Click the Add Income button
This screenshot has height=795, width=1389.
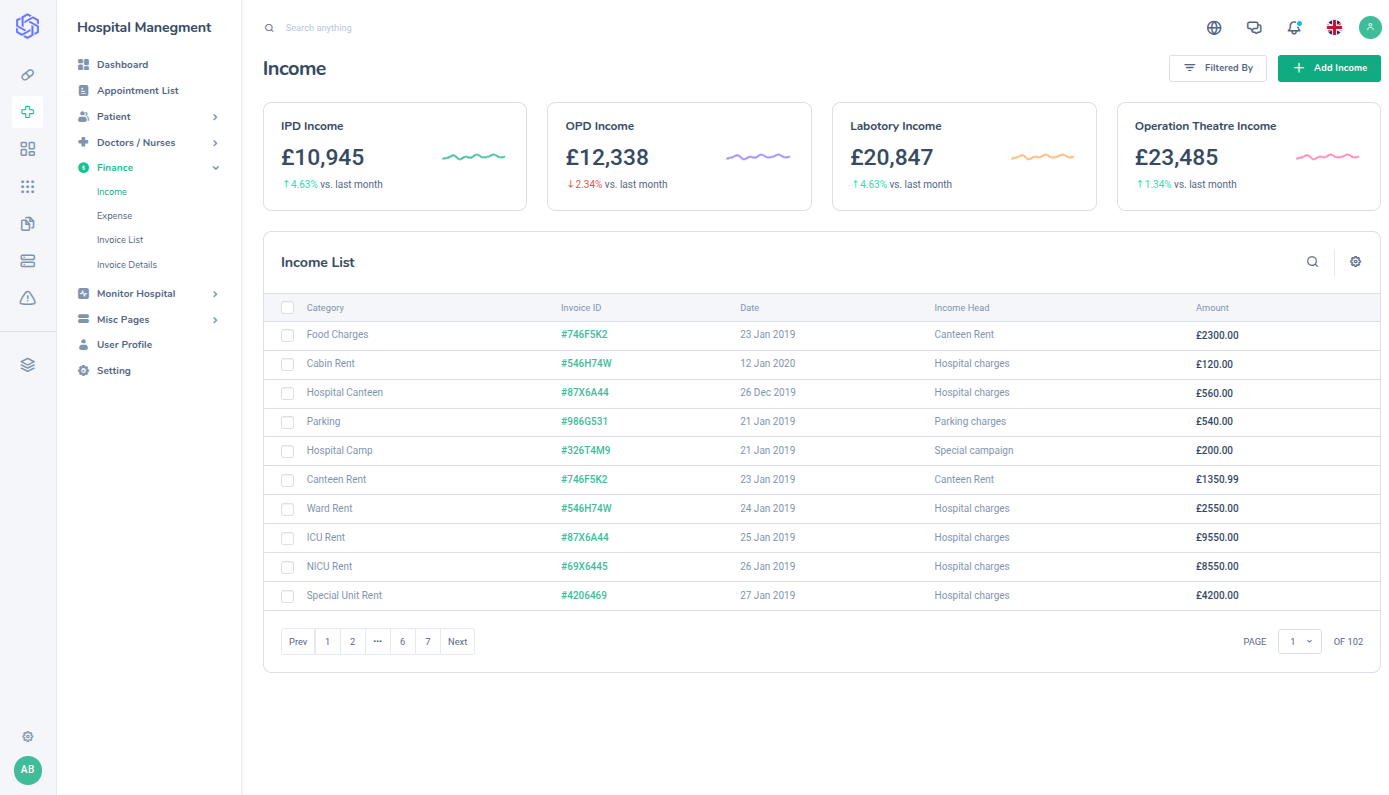point(1328,68)
